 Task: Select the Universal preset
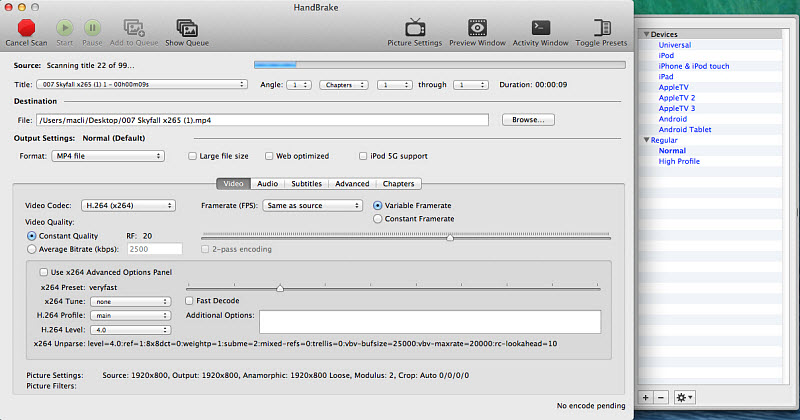[x=674, y=45]
